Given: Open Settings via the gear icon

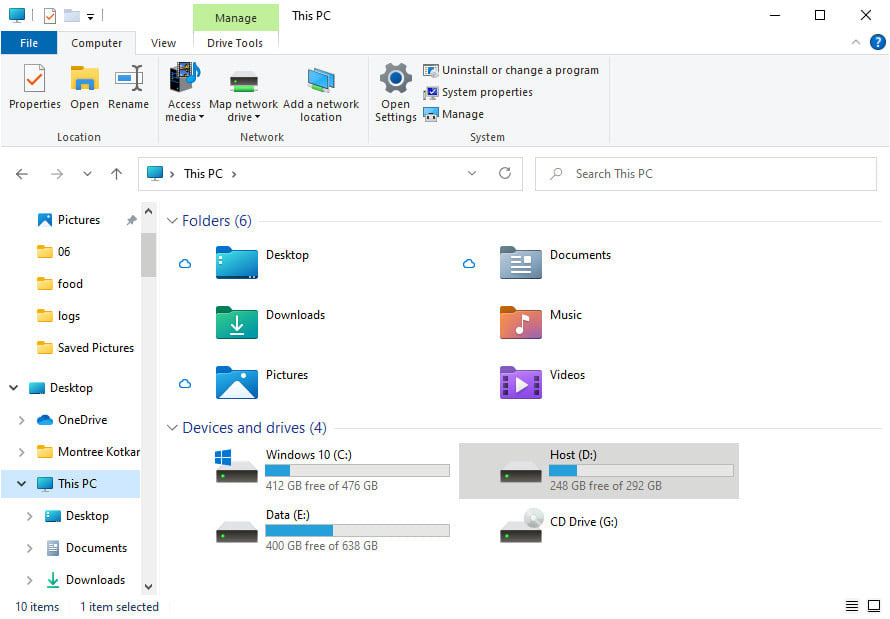Looking at the screenshot, I should pyautogui.click(x=395, y=90).
